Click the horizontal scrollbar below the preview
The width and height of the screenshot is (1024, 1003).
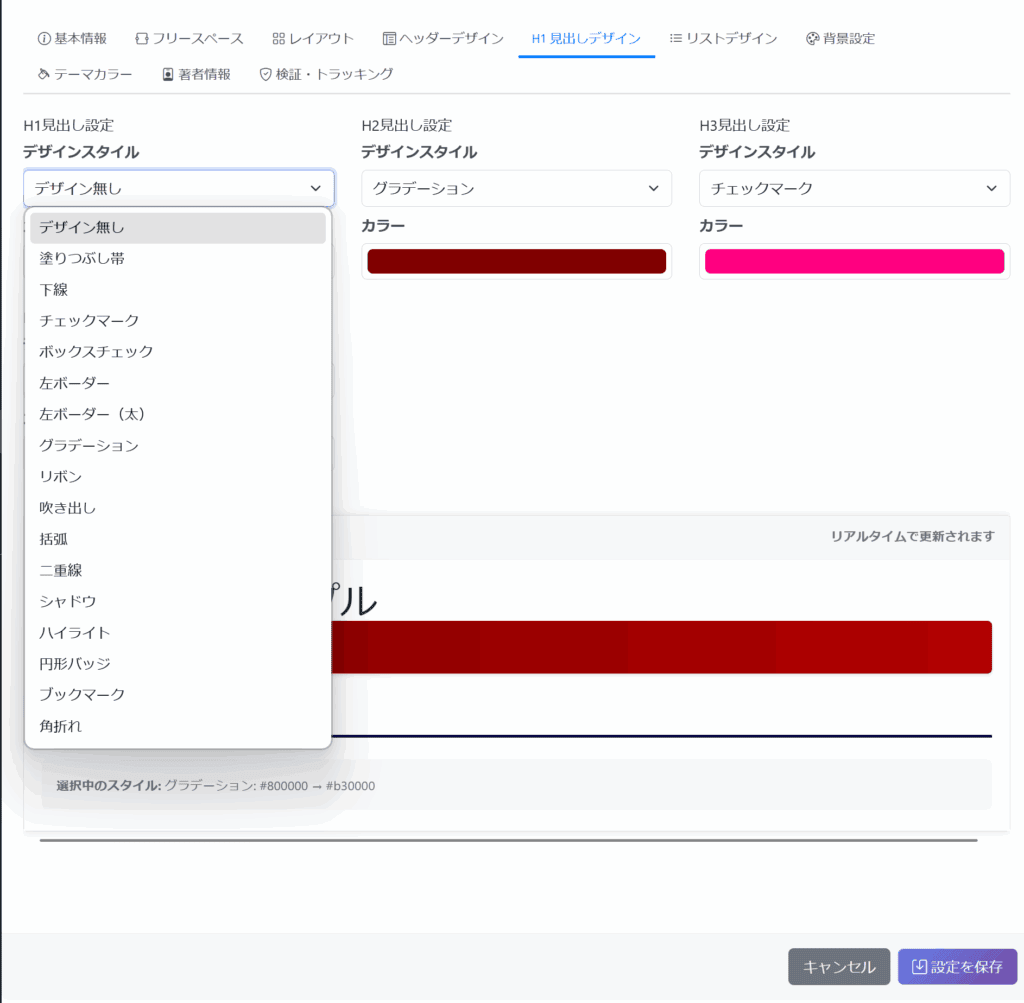(x=508, y=840)
